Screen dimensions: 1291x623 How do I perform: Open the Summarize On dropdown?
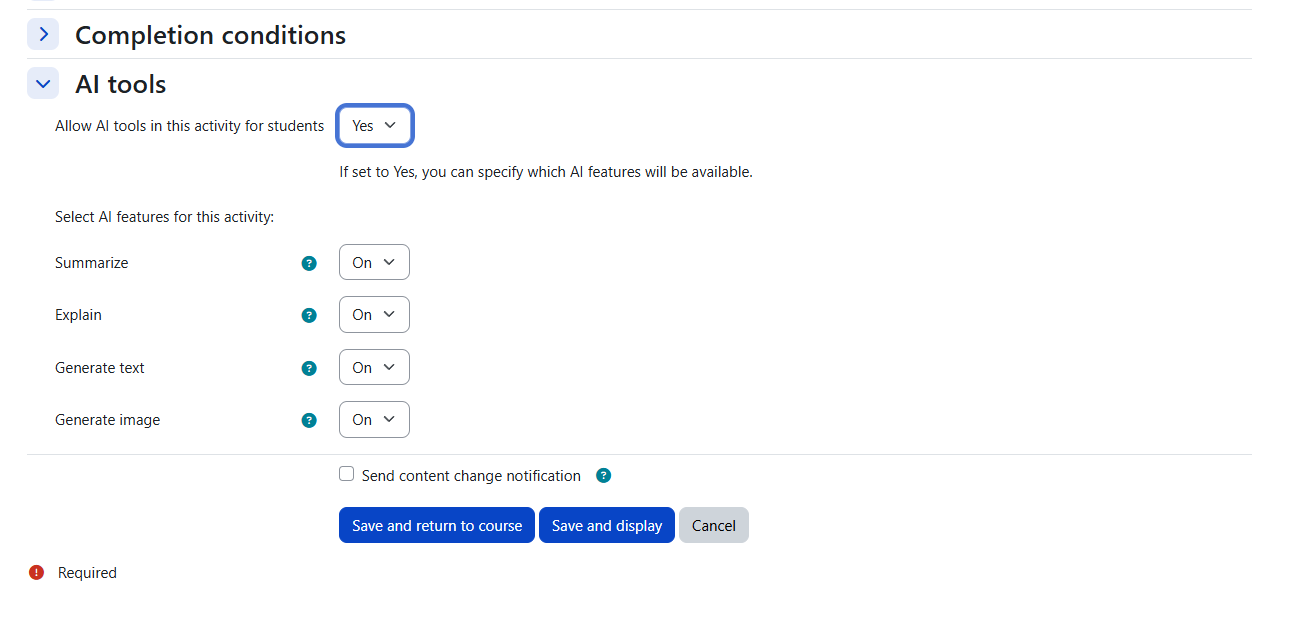tap(374, 262)
